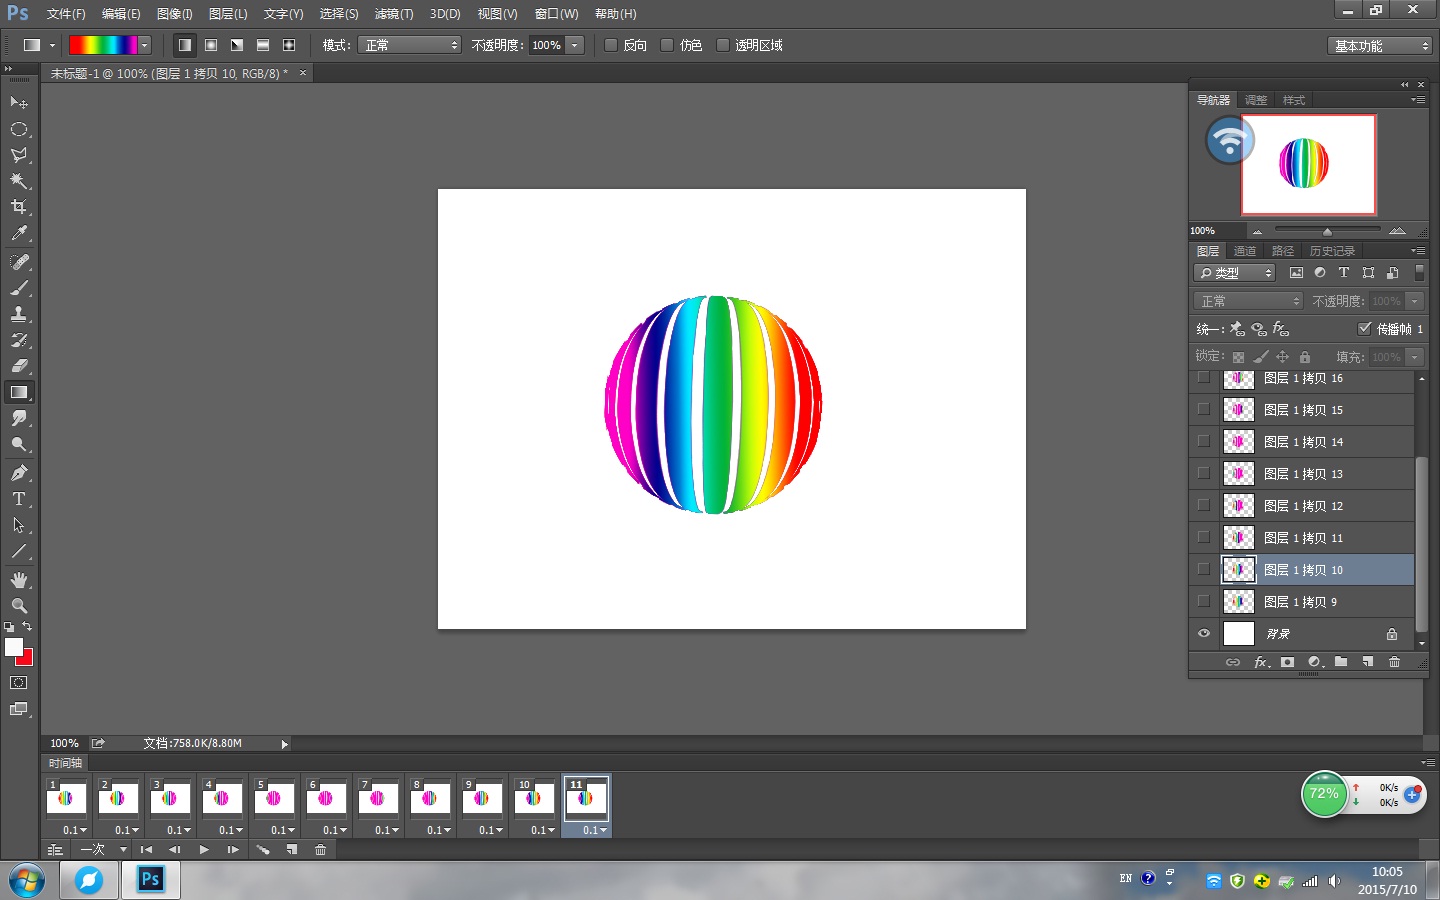This screenshot has width=1440, height=900.
Task: Go to the first animation frame
Action: [146, 850]
